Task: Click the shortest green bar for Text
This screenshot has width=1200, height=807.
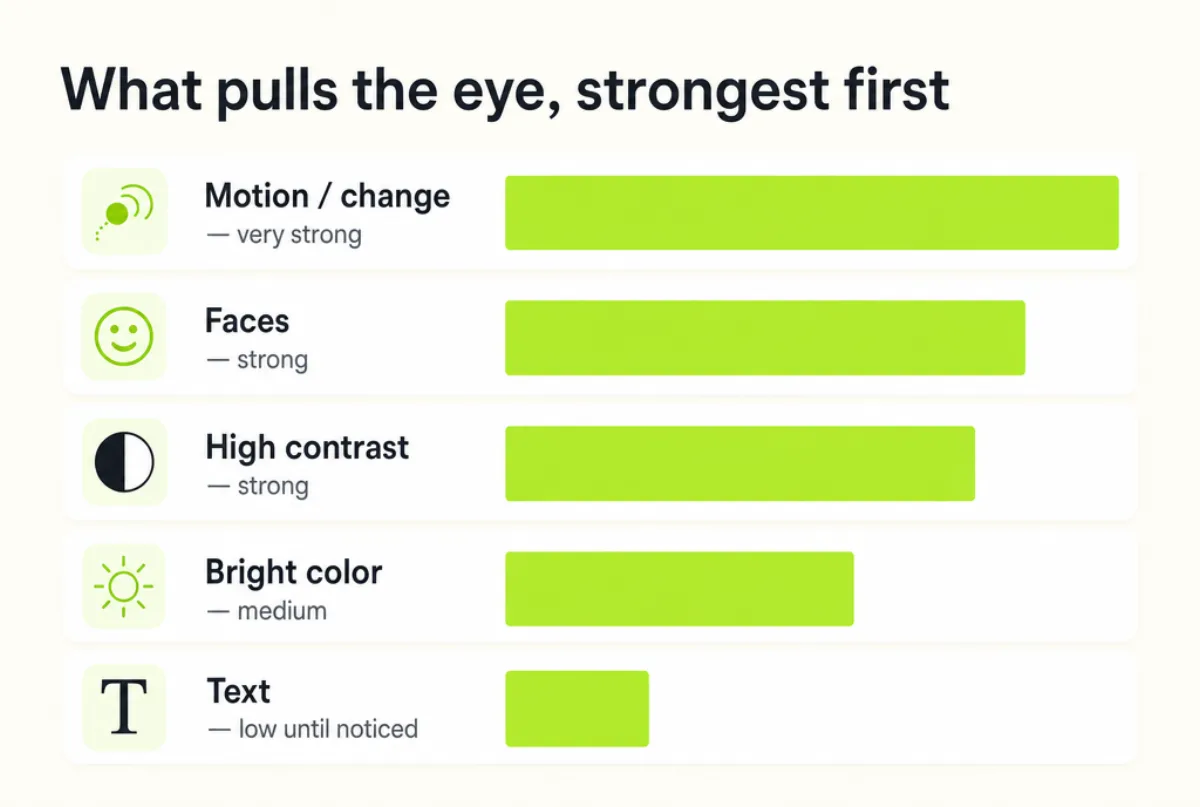Action: coord(577,708)
